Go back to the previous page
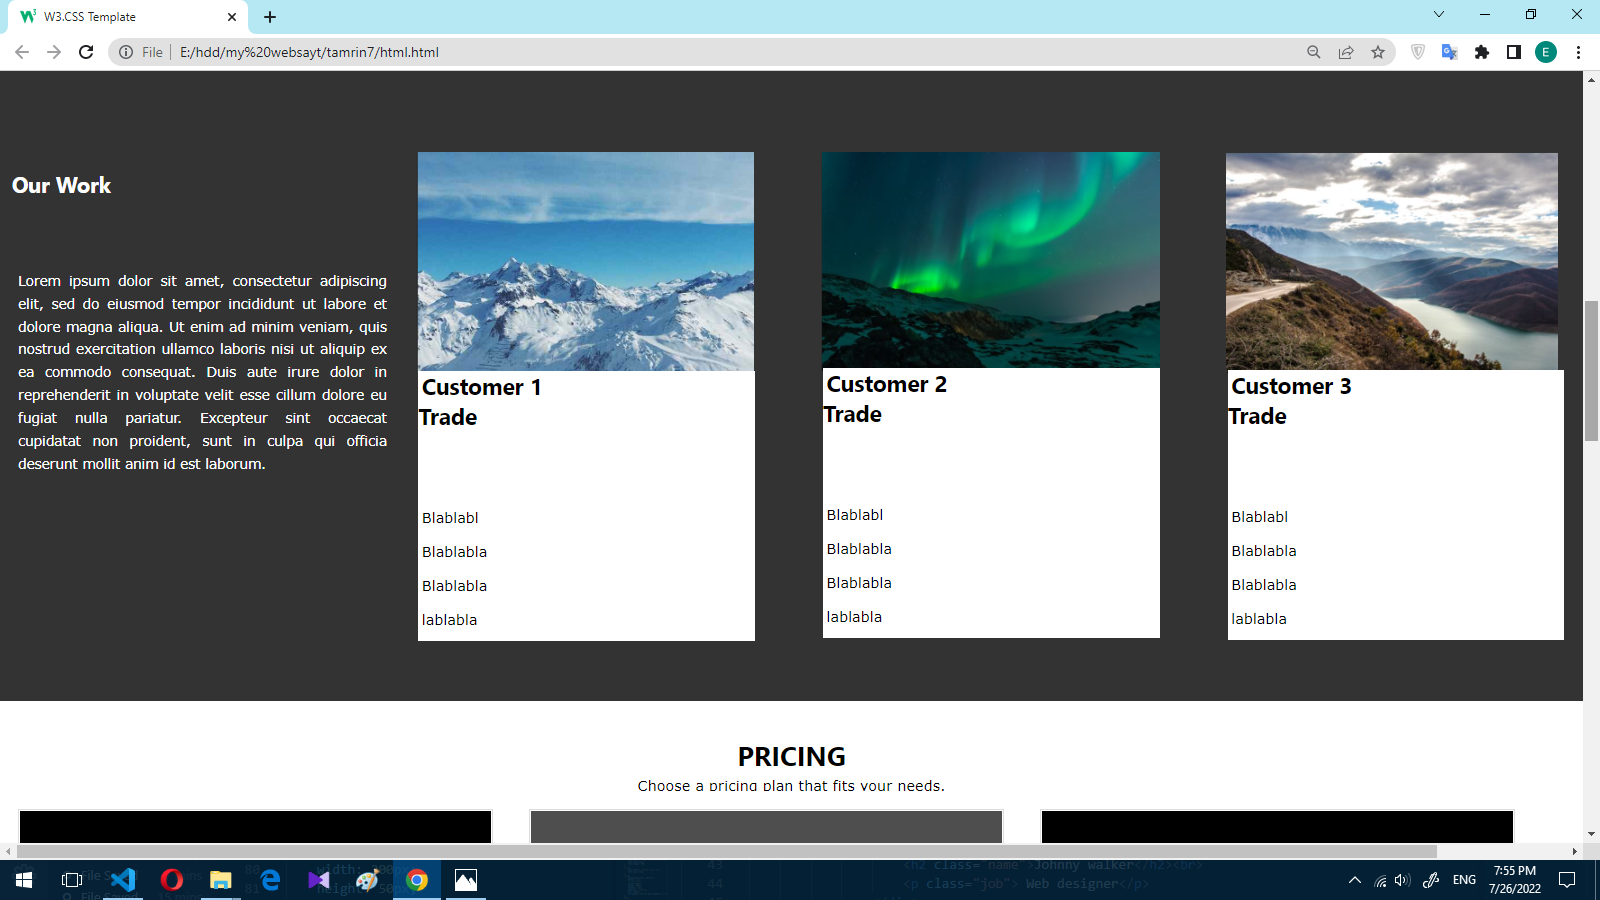Screen dimensions: 1600x900 (x=22, y=52)
